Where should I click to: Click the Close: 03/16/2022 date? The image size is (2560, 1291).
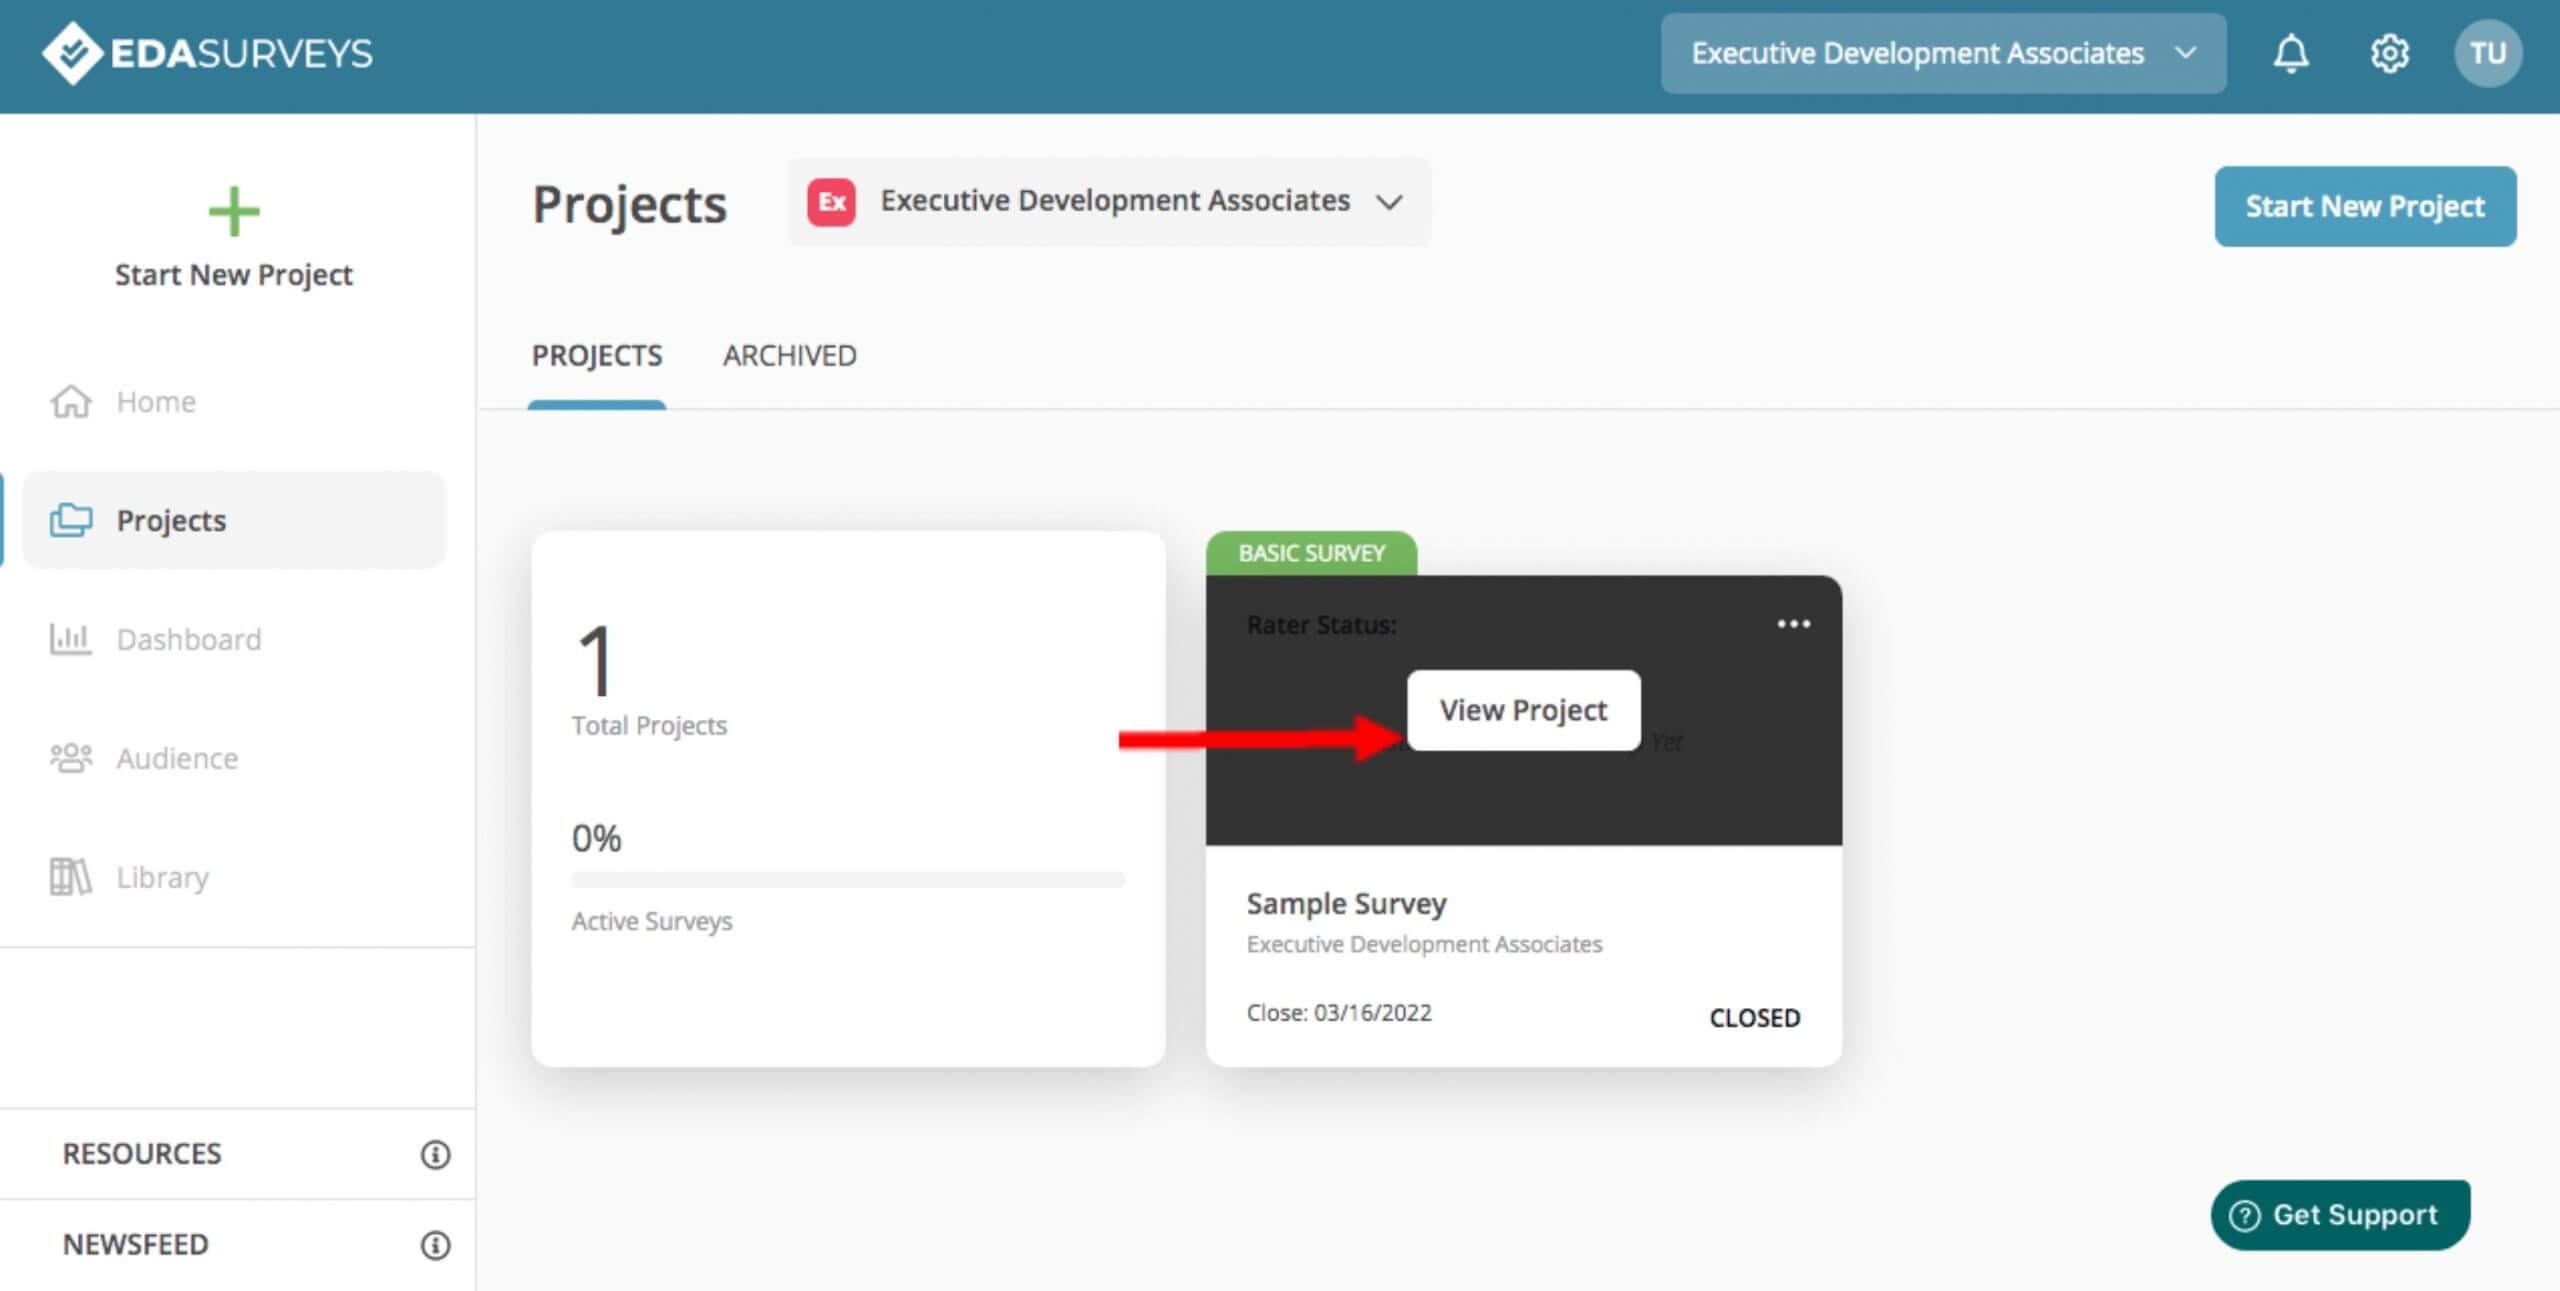pos(1339,1013)
